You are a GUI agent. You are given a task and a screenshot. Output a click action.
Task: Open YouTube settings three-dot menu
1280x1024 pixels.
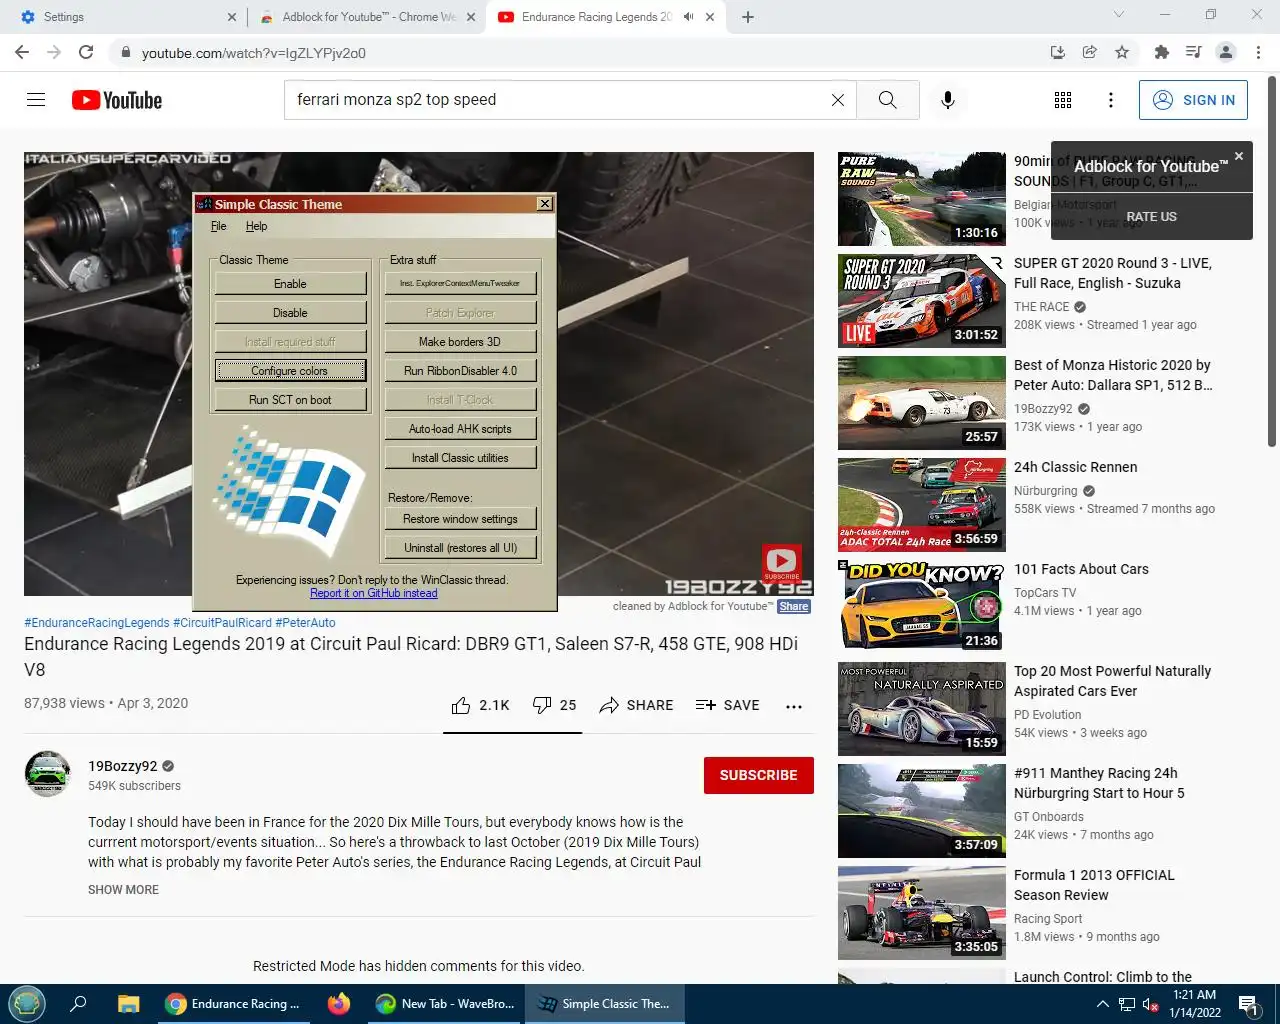tap(1111, 100)
